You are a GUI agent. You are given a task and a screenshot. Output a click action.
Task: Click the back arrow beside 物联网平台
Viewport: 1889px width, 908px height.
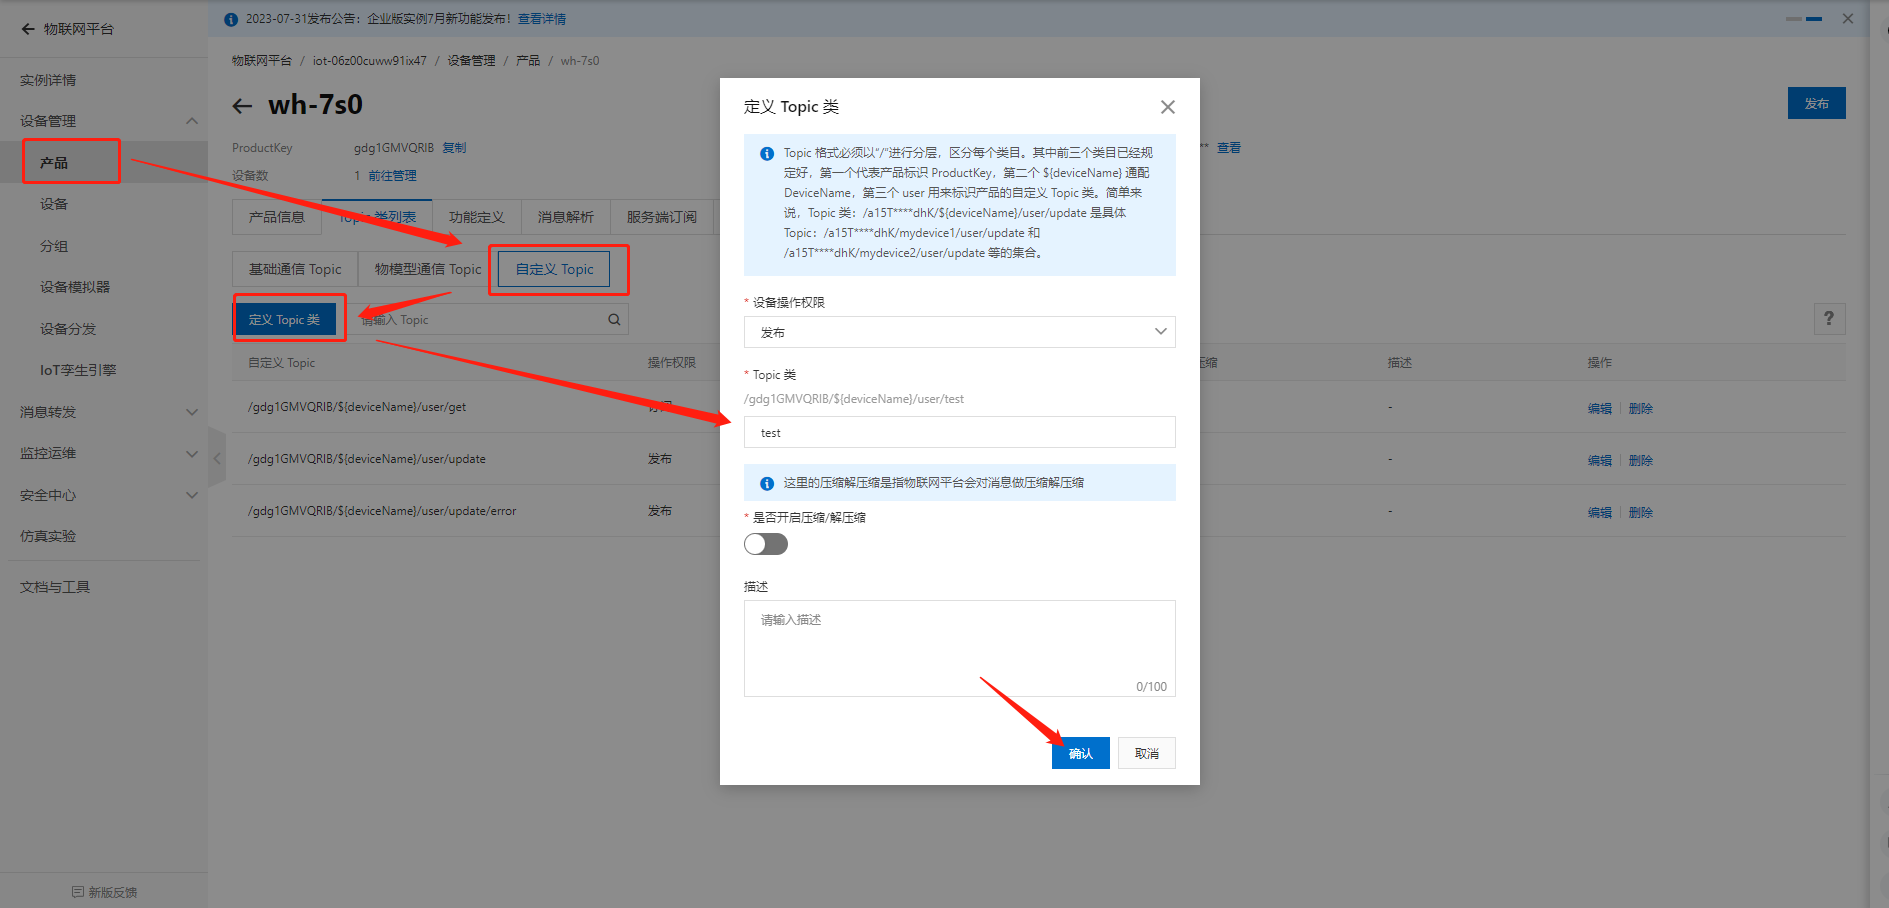[x=28, y=29]
